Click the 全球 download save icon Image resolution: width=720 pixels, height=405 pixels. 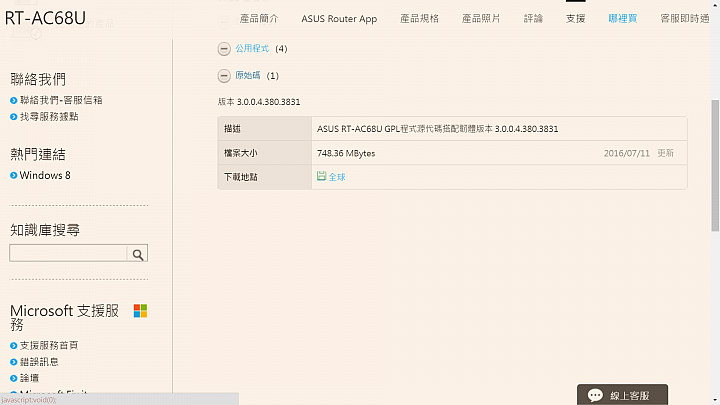tap(321, 176)
